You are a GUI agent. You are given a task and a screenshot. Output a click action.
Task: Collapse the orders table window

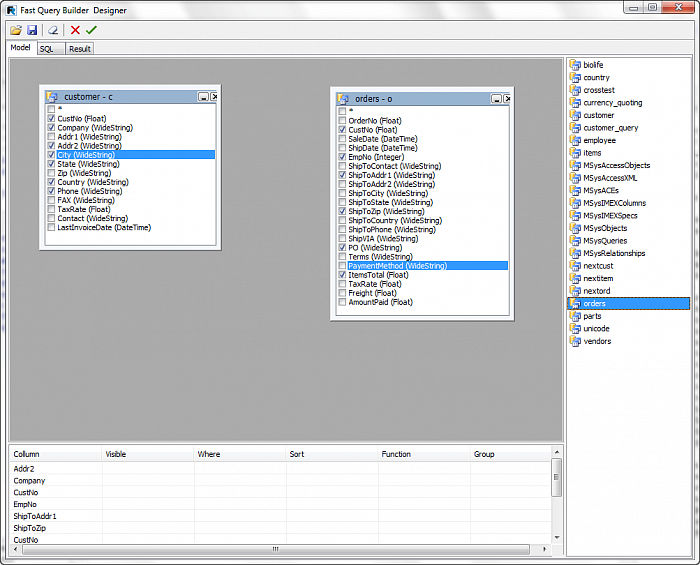click(x=495, y=99)
